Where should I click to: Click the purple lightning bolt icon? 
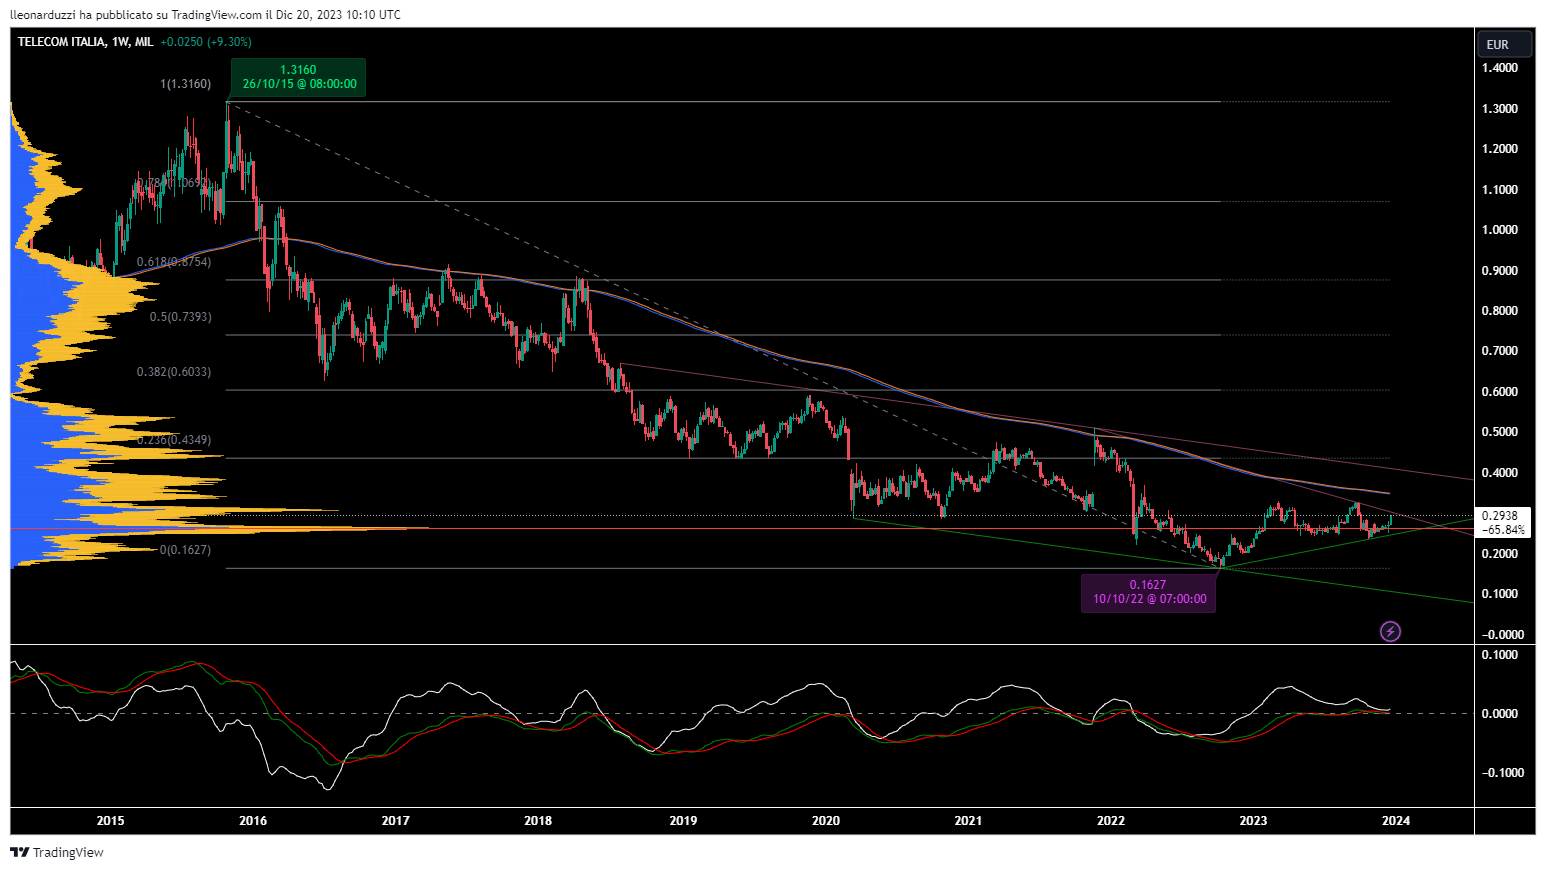pyautogui.click(x=1390, y=631)
